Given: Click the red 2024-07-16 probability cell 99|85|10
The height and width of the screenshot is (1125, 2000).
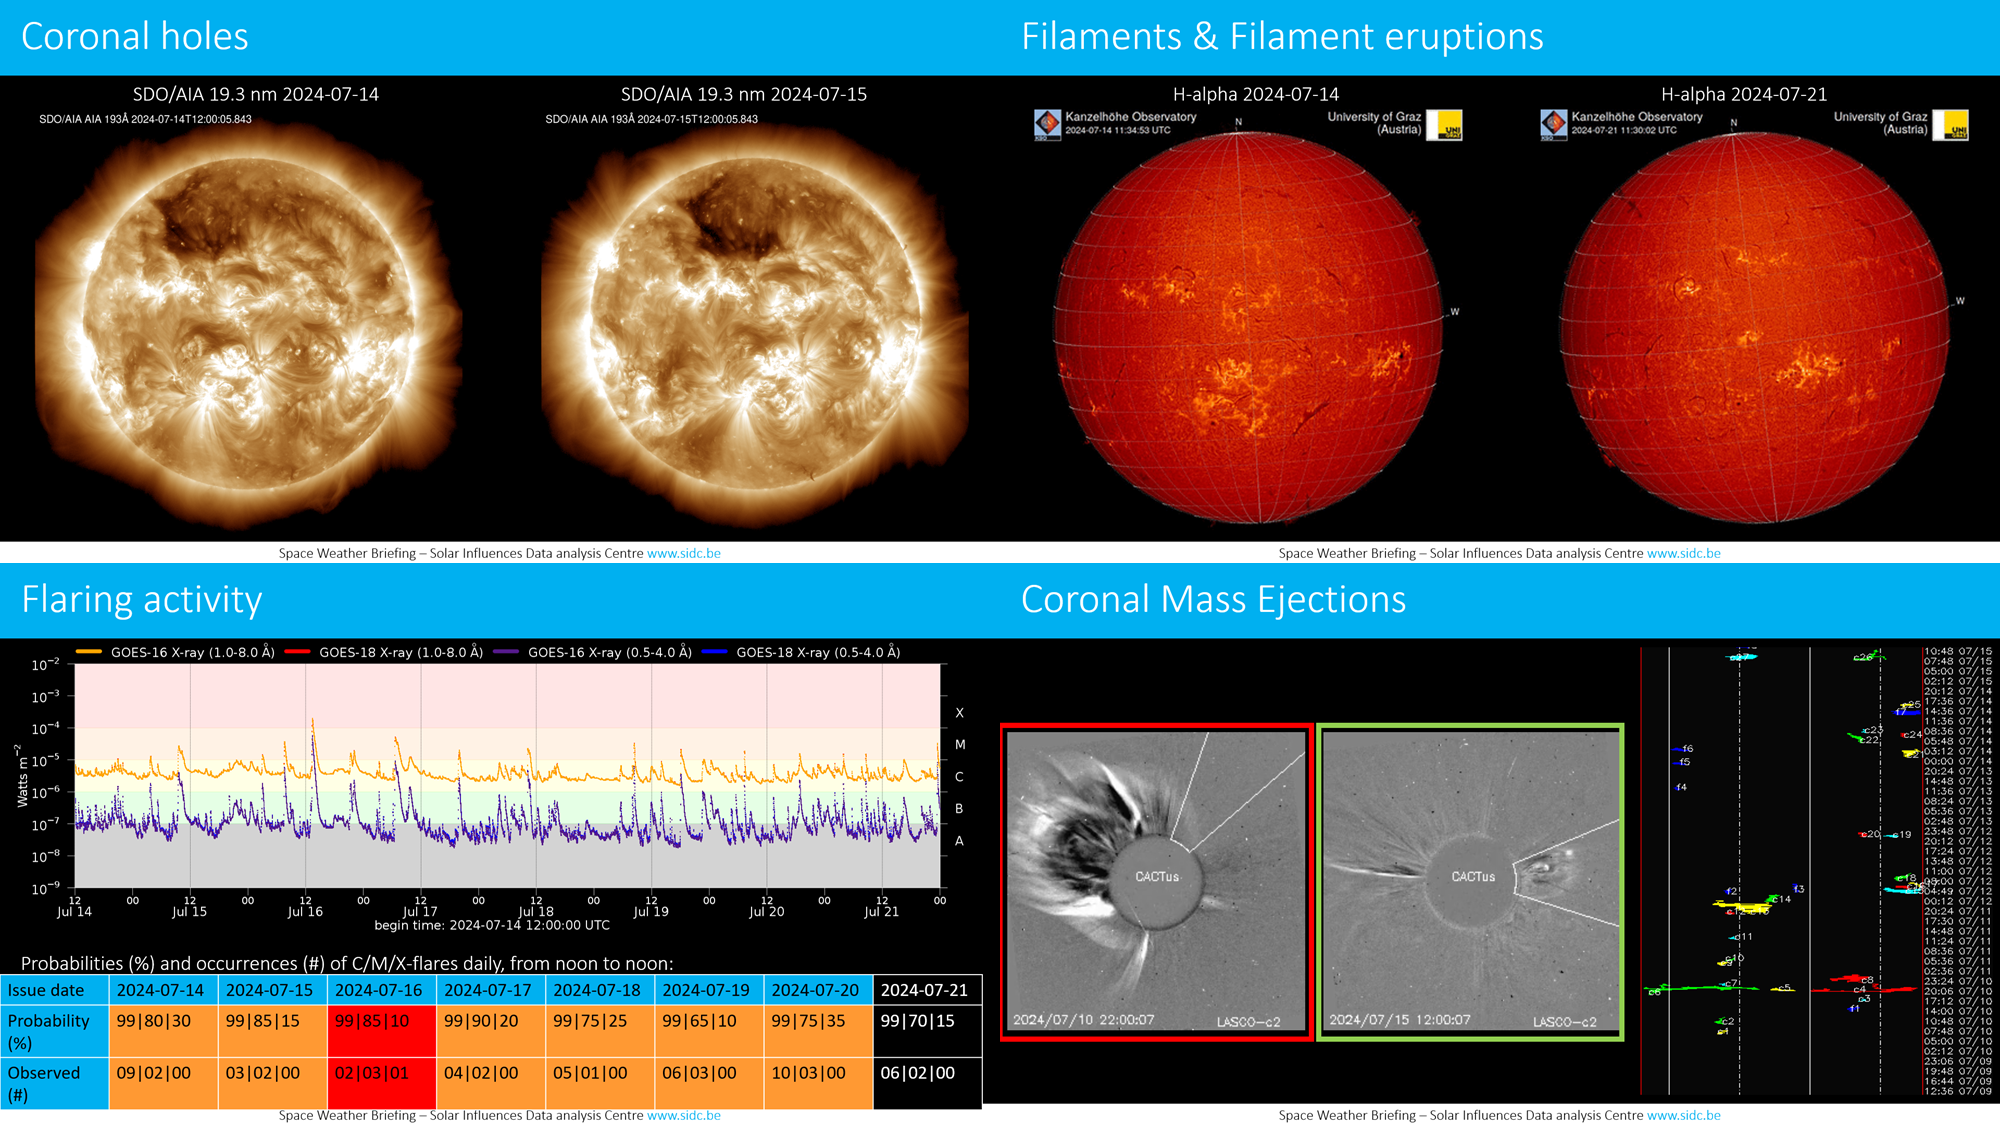Looking at the screenshot, I should tap(381, 1031).
